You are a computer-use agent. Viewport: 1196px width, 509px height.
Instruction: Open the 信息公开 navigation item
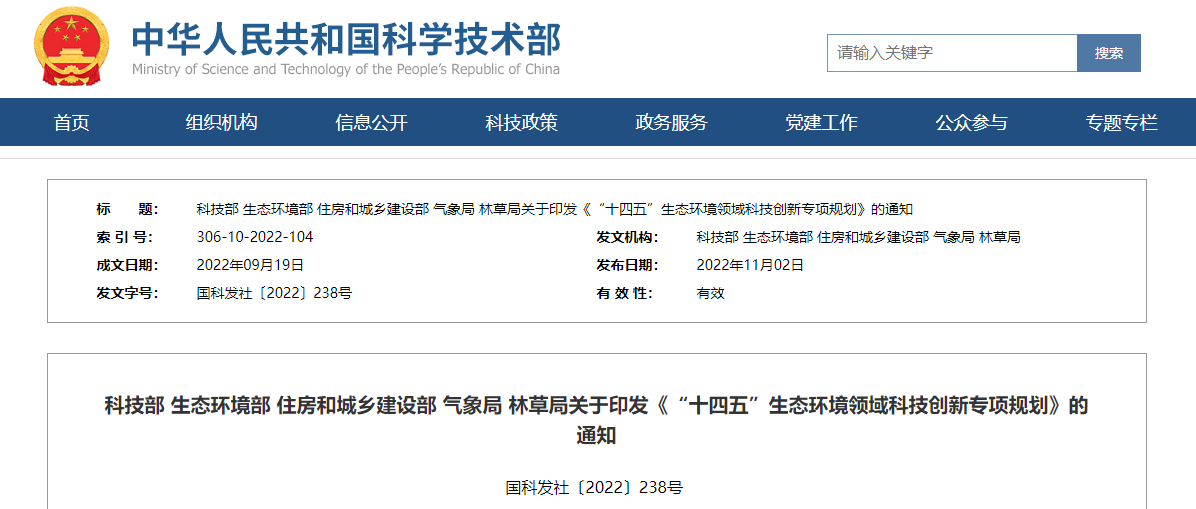point(371,122)
